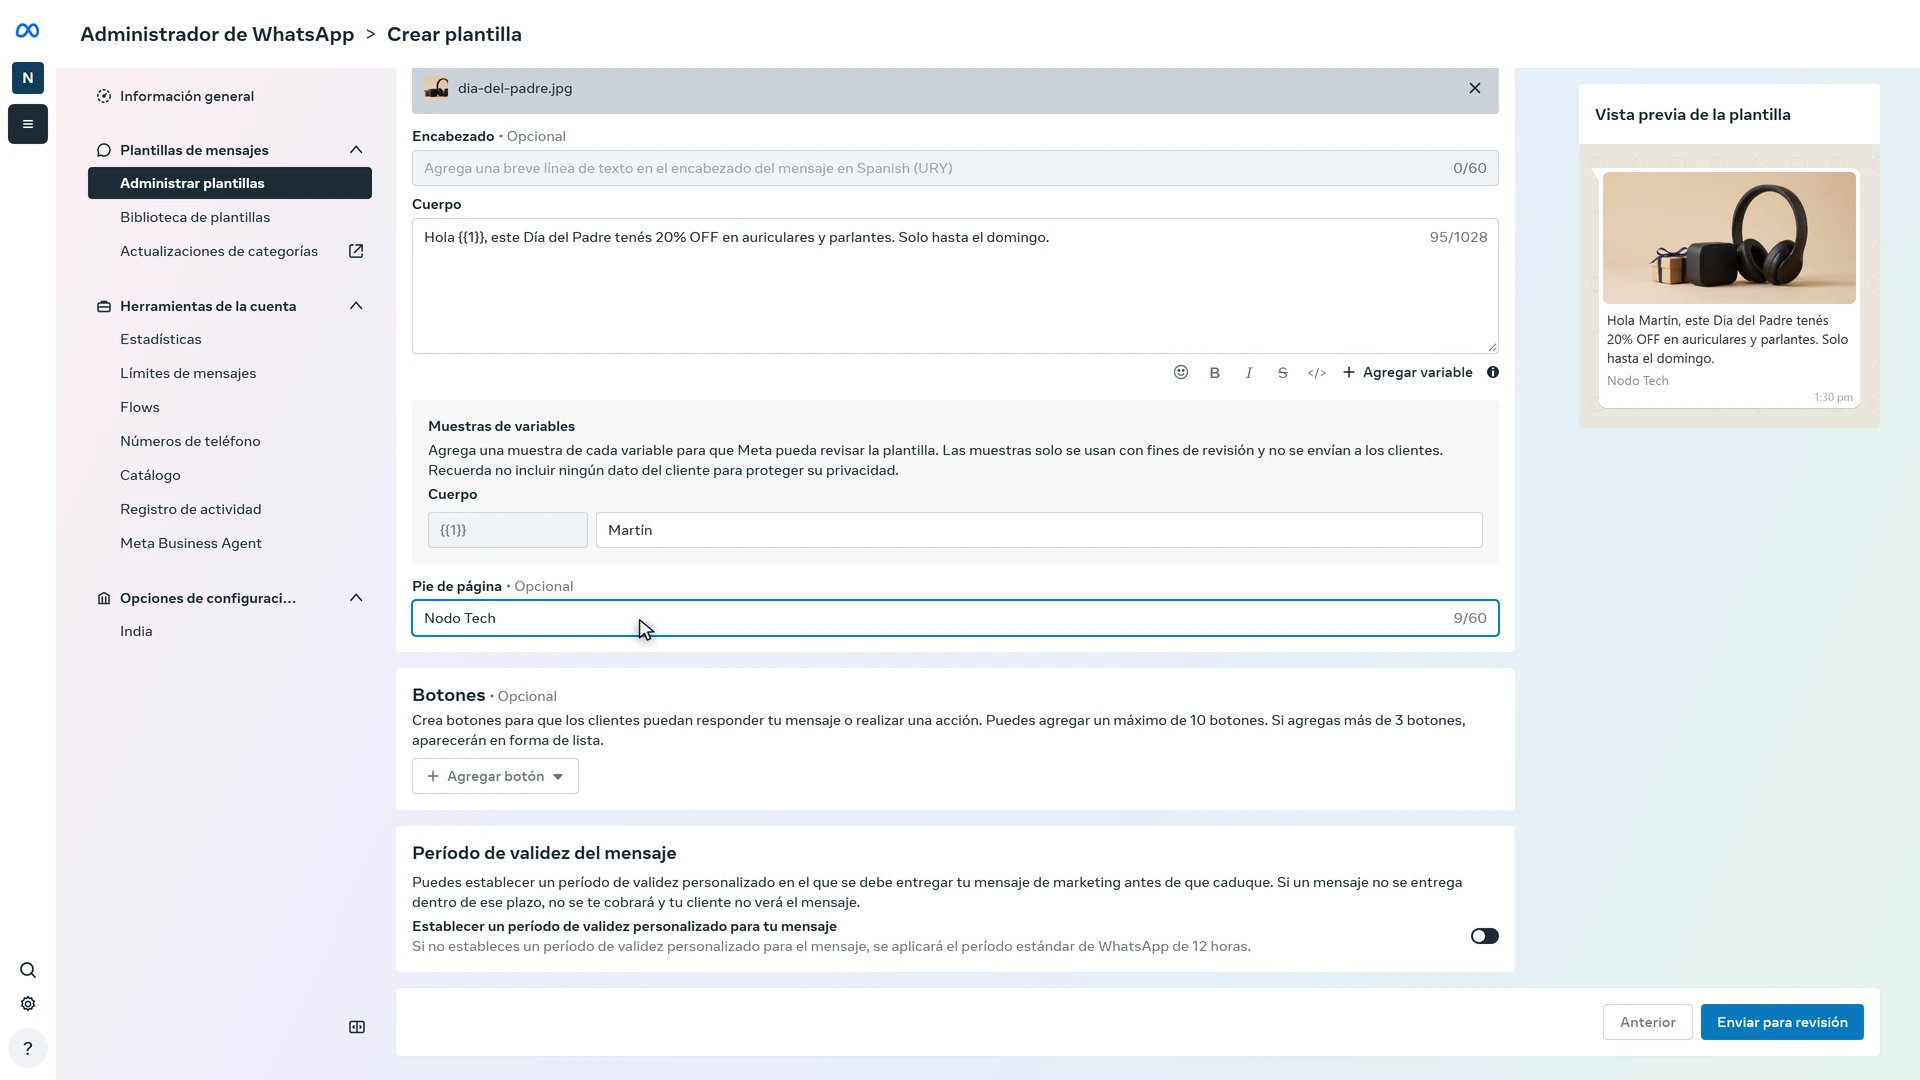The height and width of the screenshot is (1080, 1920).
Task: Open the settings gear icon
Action: pyautogui.click(x=28, y=1004)
